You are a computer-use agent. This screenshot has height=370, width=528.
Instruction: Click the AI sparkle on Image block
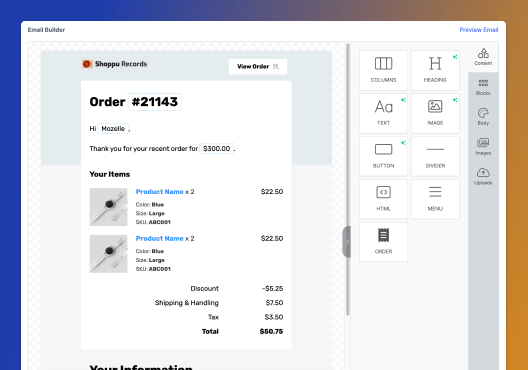coord(455,100)
